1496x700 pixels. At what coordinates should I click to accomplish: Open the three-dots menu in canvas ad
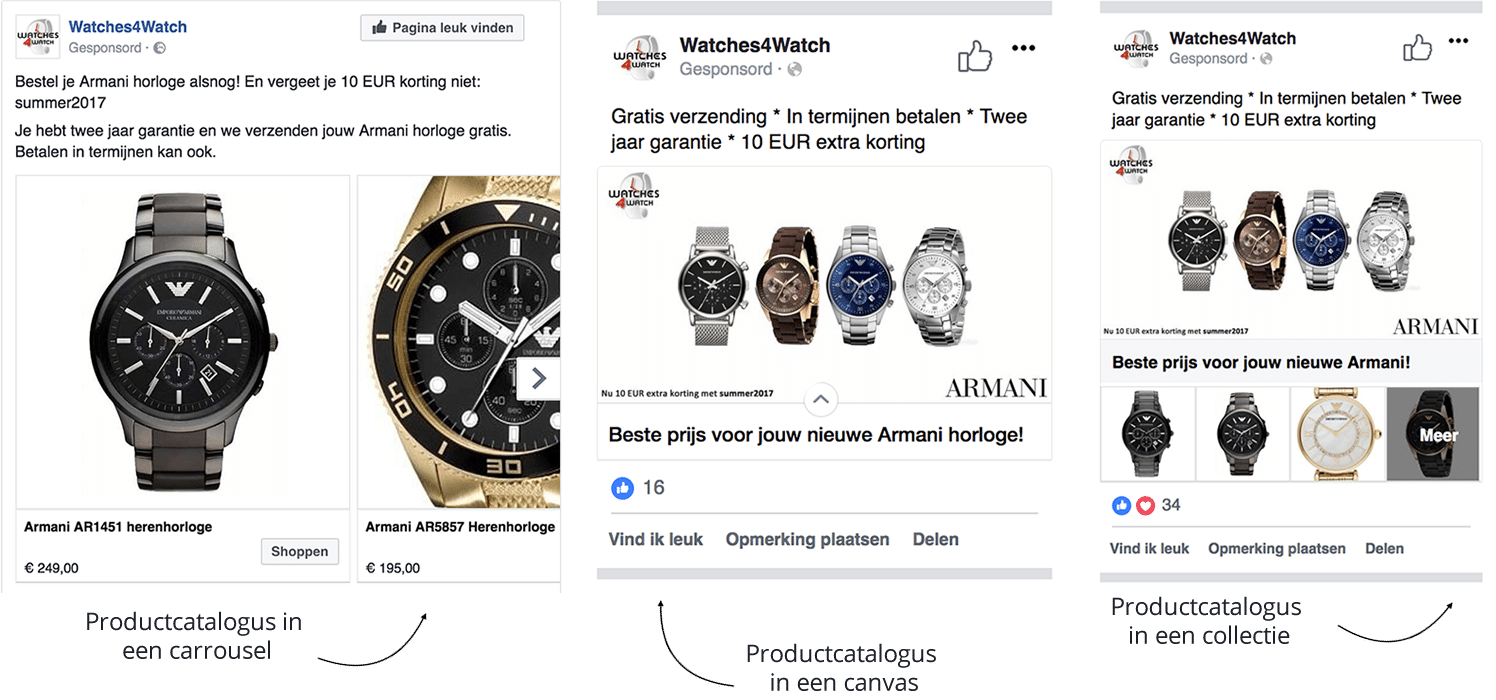click(1023, 48)
